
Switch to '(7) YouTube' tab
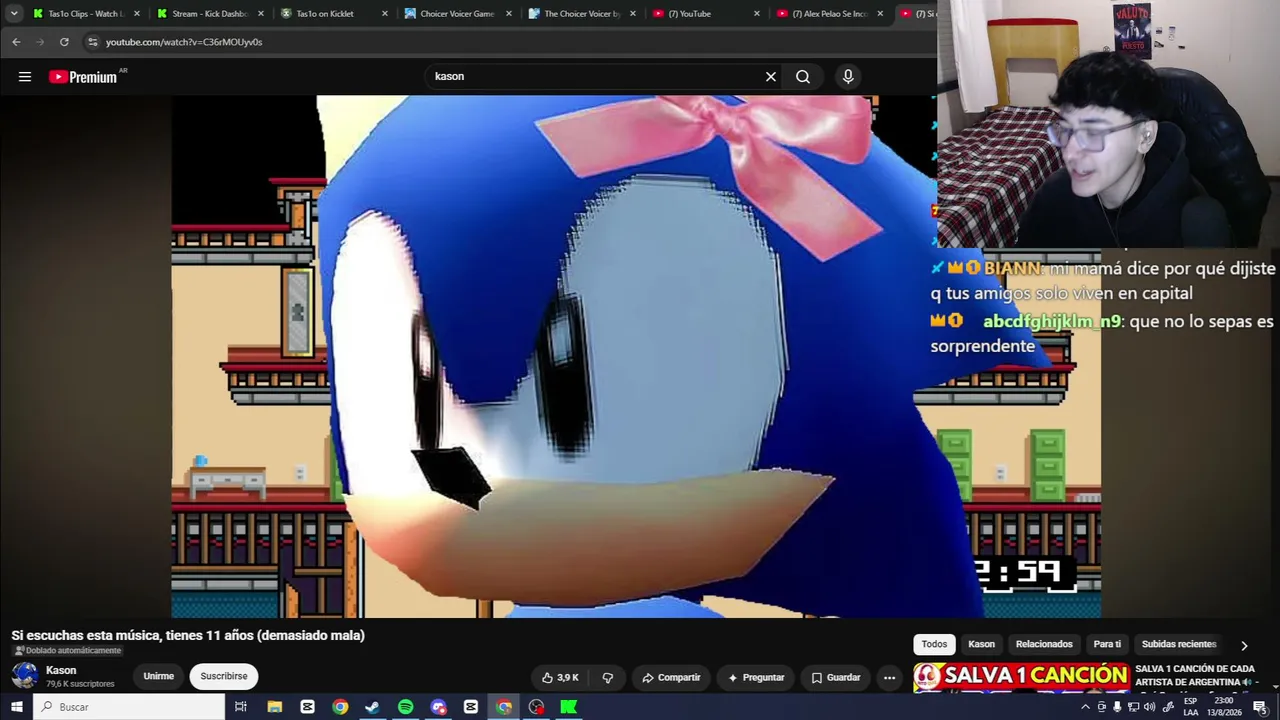(705, 14)
